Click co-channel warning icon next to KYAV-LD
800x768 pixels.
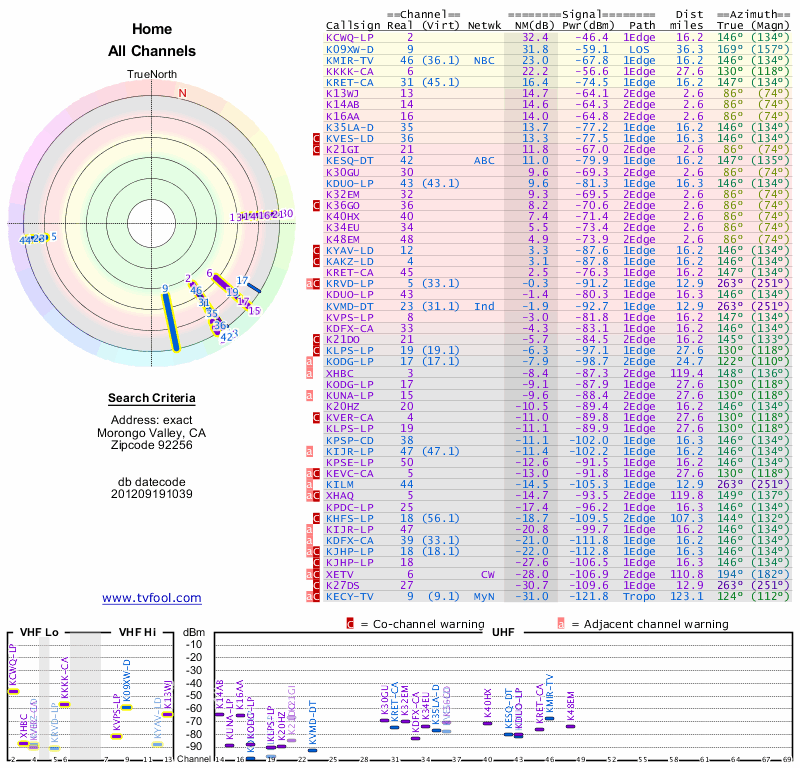point(316,250)
